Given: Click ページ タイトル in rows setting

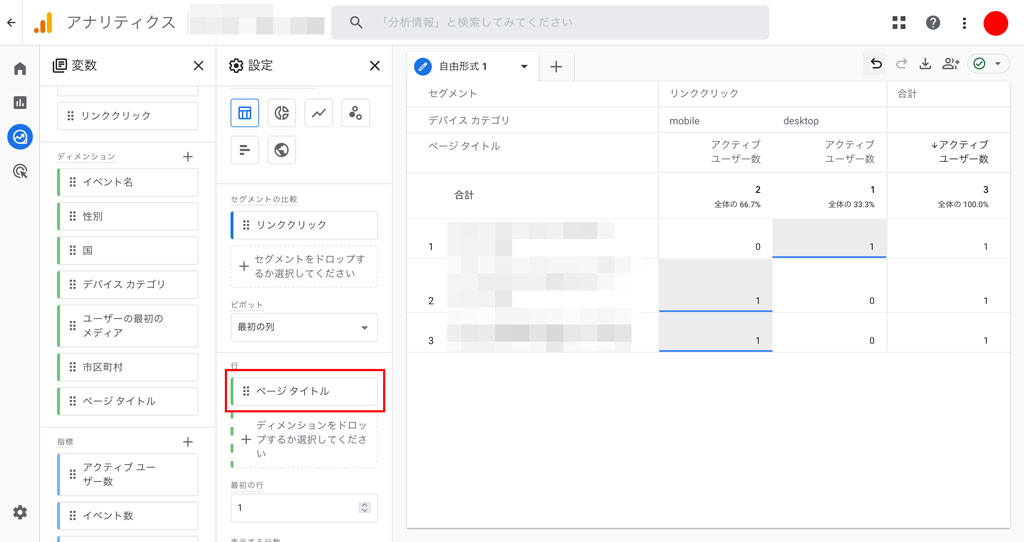Looking at the screenshot, I should pyautogui.click(x=304, y=391).
